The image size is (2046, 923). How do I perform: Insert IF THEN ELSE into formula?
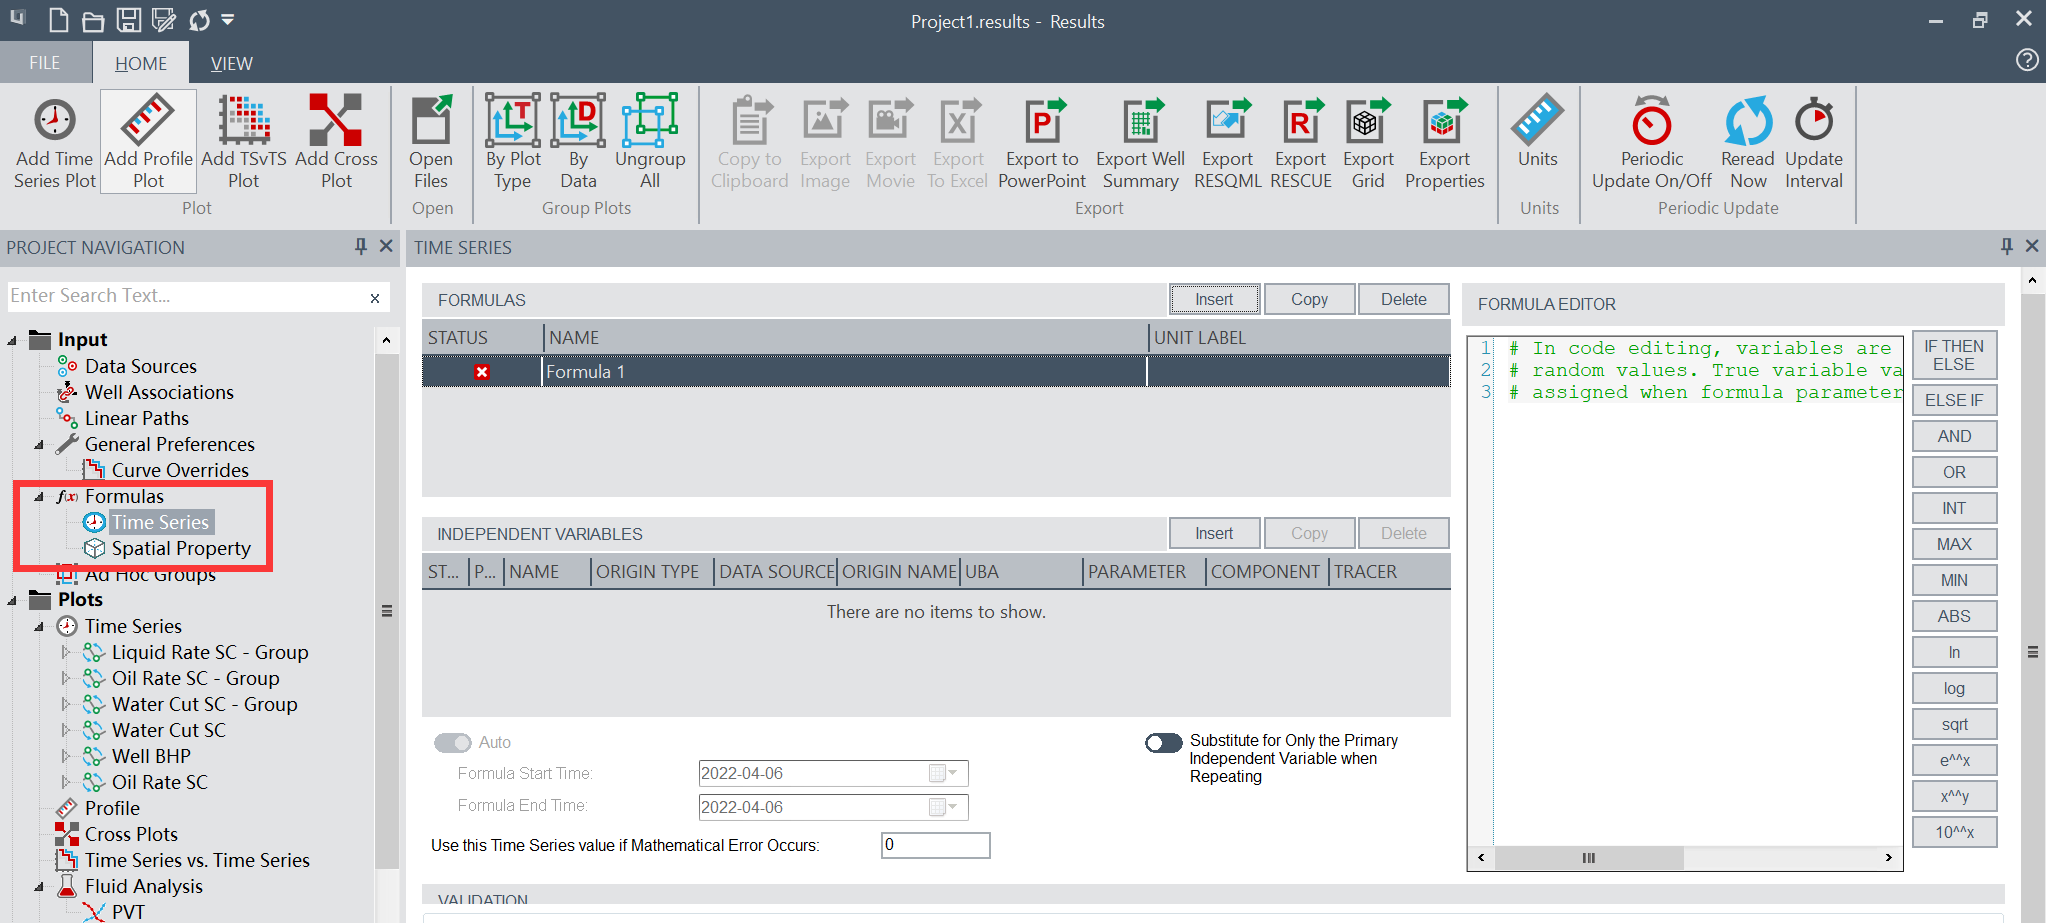tap(1954, 355)
